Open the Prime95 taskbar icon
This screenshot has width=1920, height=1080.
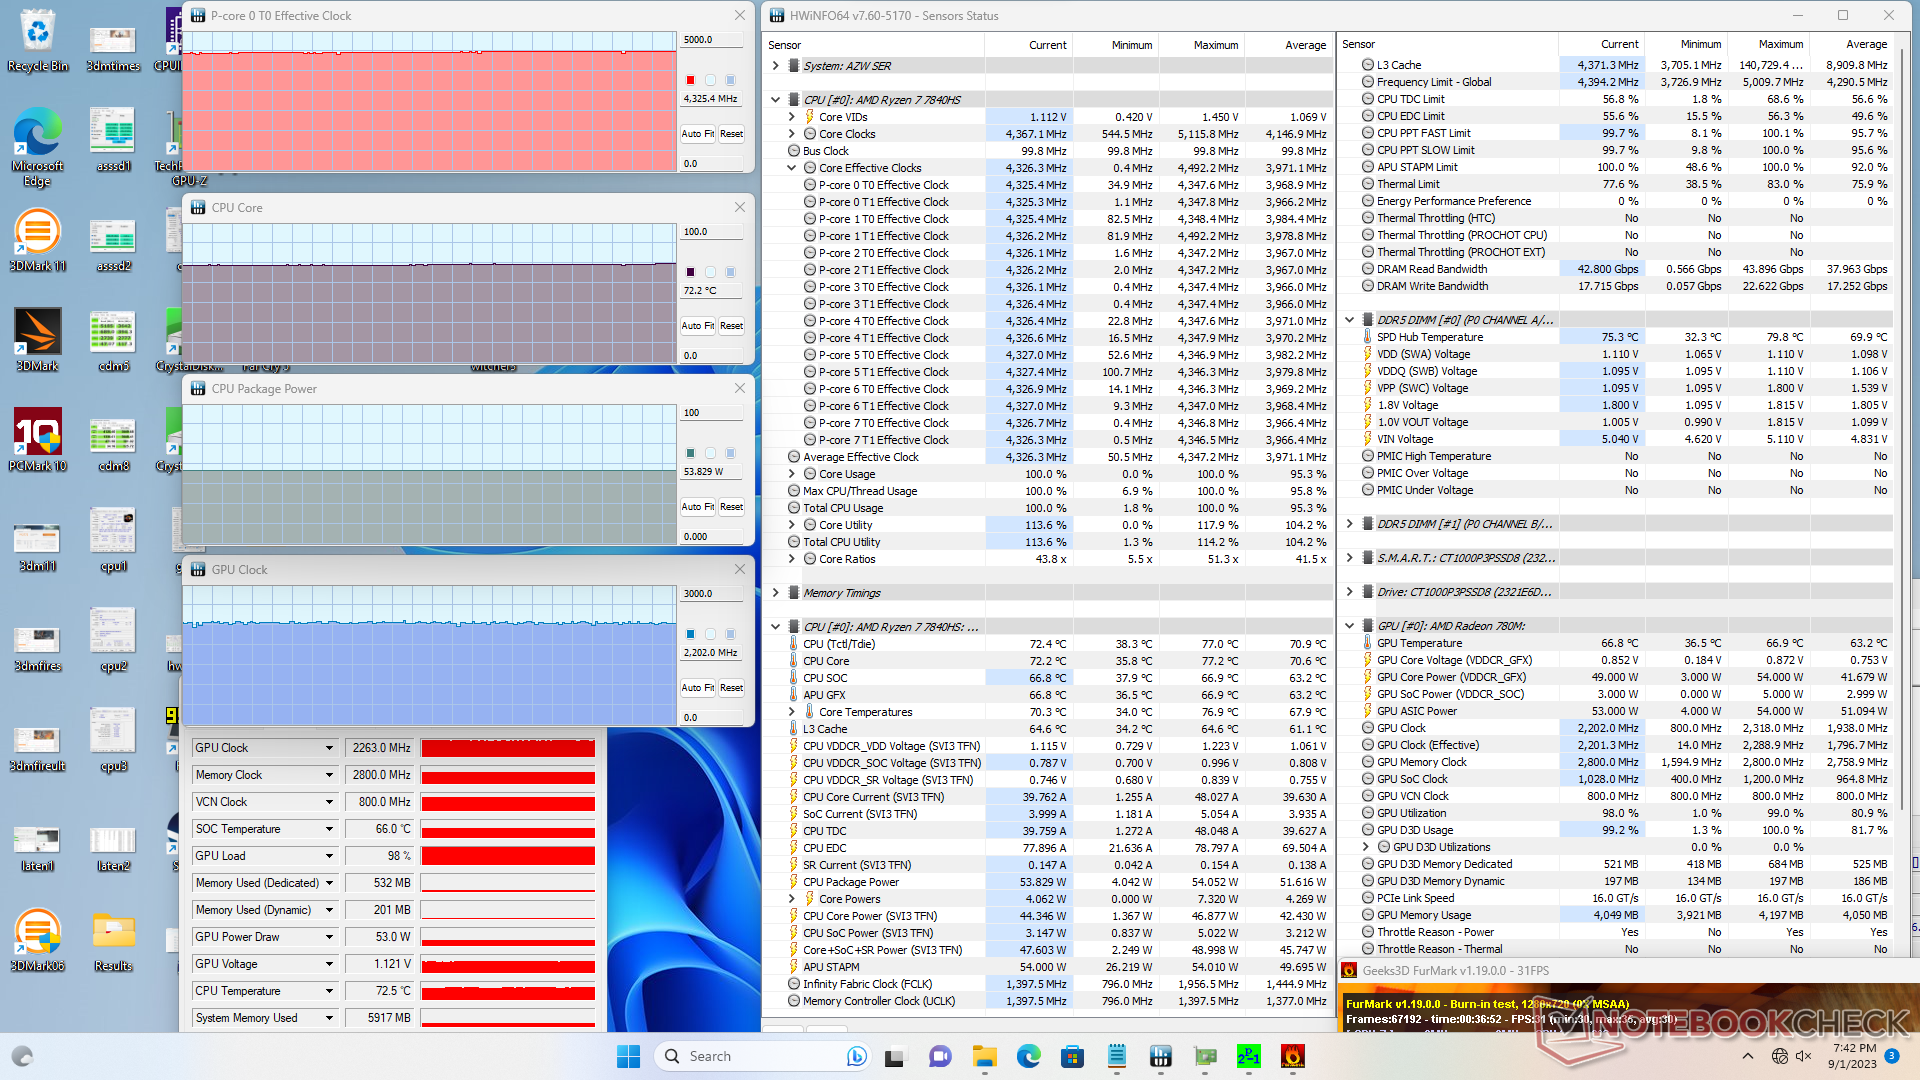[1248, 1056]
